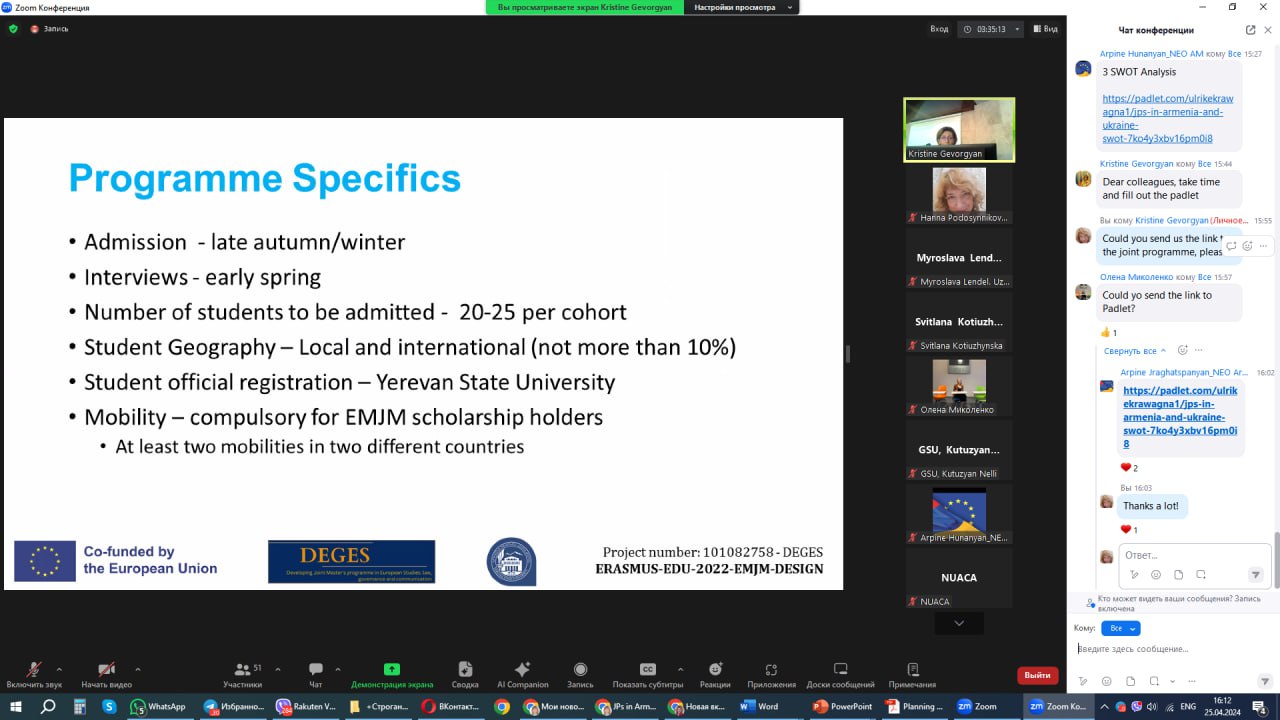
Task: Unmute microphone with Включить звук
Action: [34, 670]
